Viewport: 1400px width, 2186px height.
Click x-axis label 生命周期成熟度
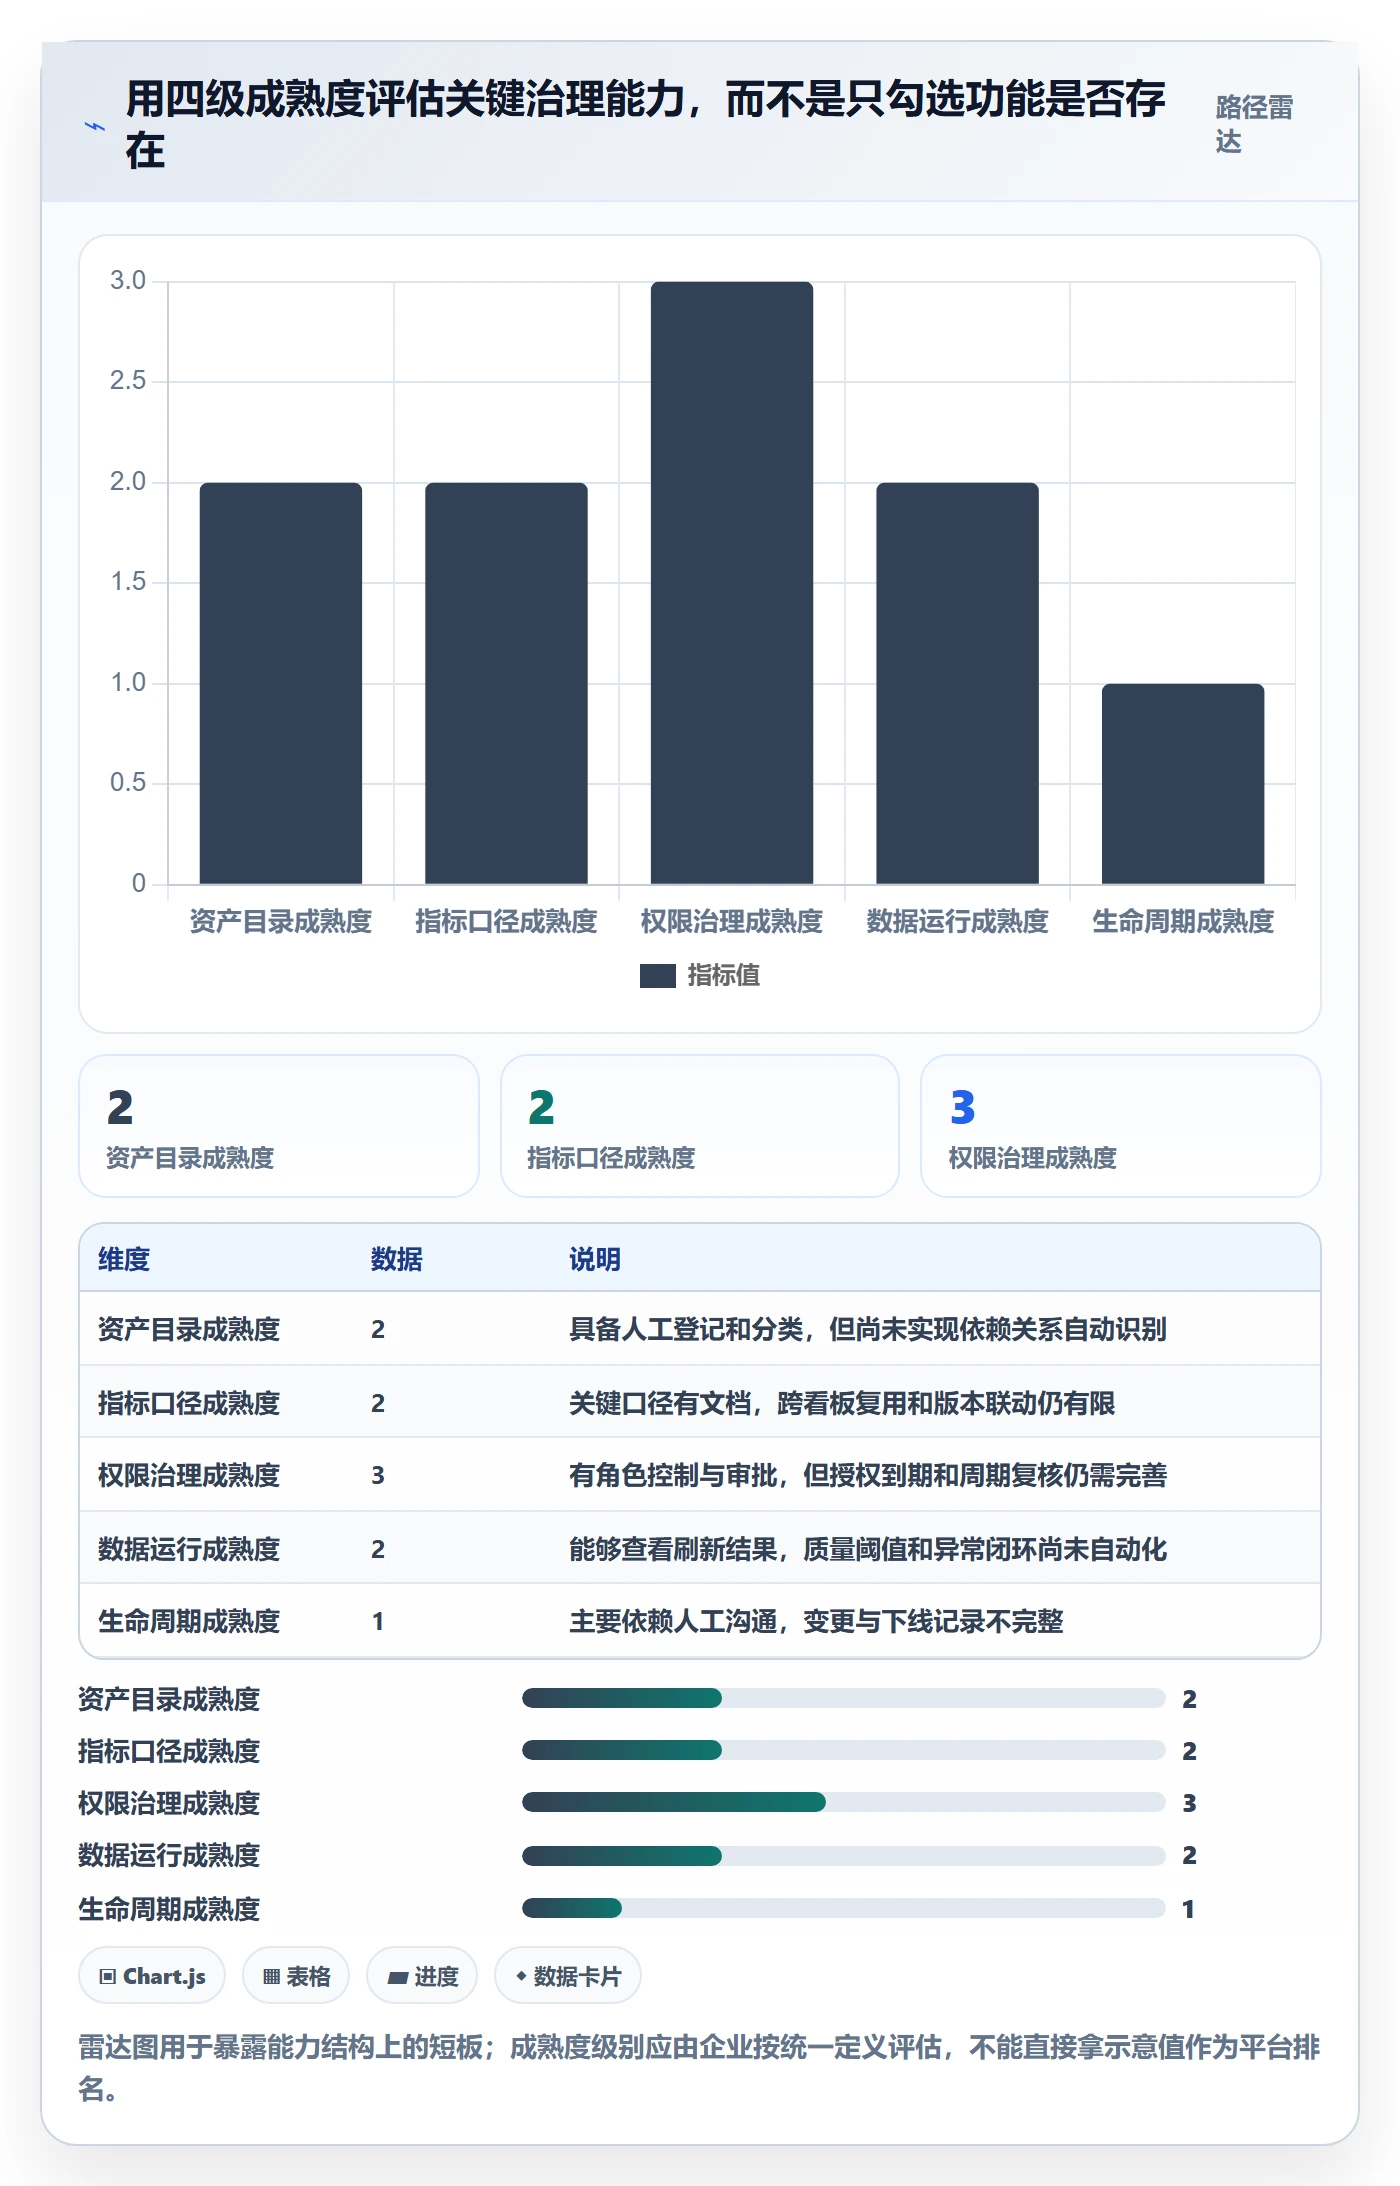click(x=1183, y=921)
